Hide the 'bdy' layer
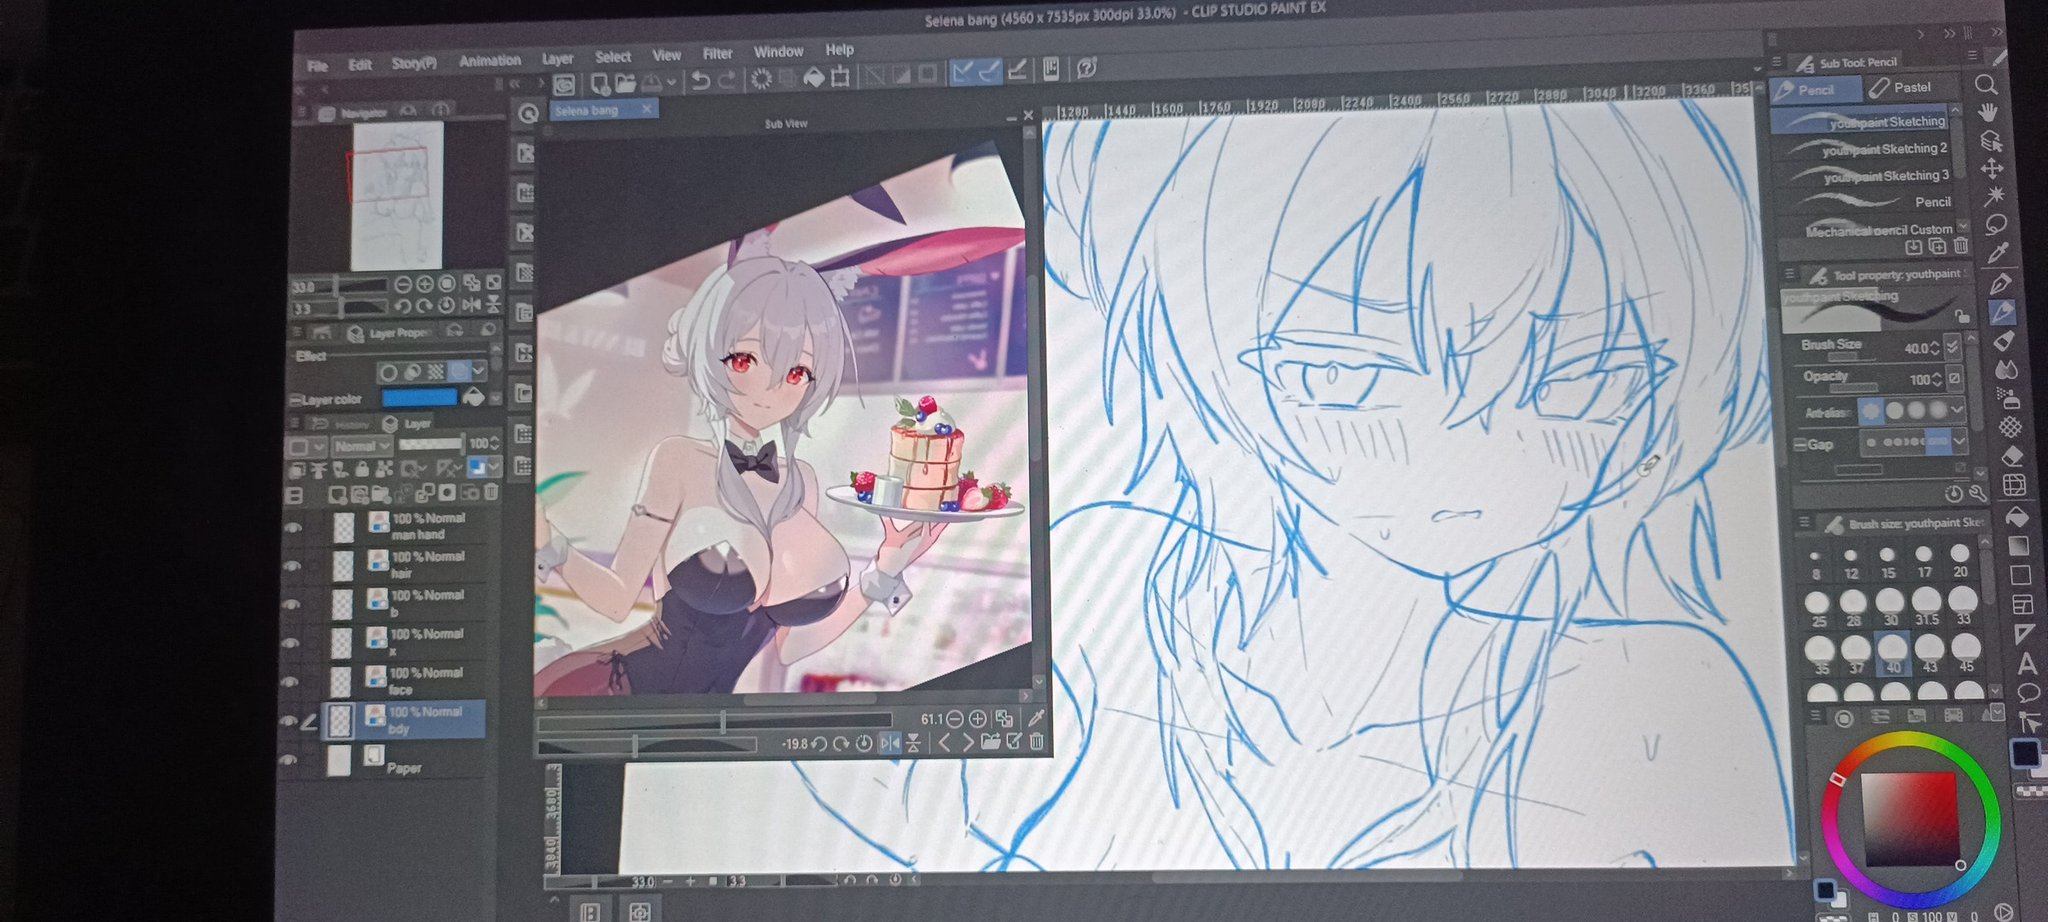2048x922 pixels. coord(289,721)
